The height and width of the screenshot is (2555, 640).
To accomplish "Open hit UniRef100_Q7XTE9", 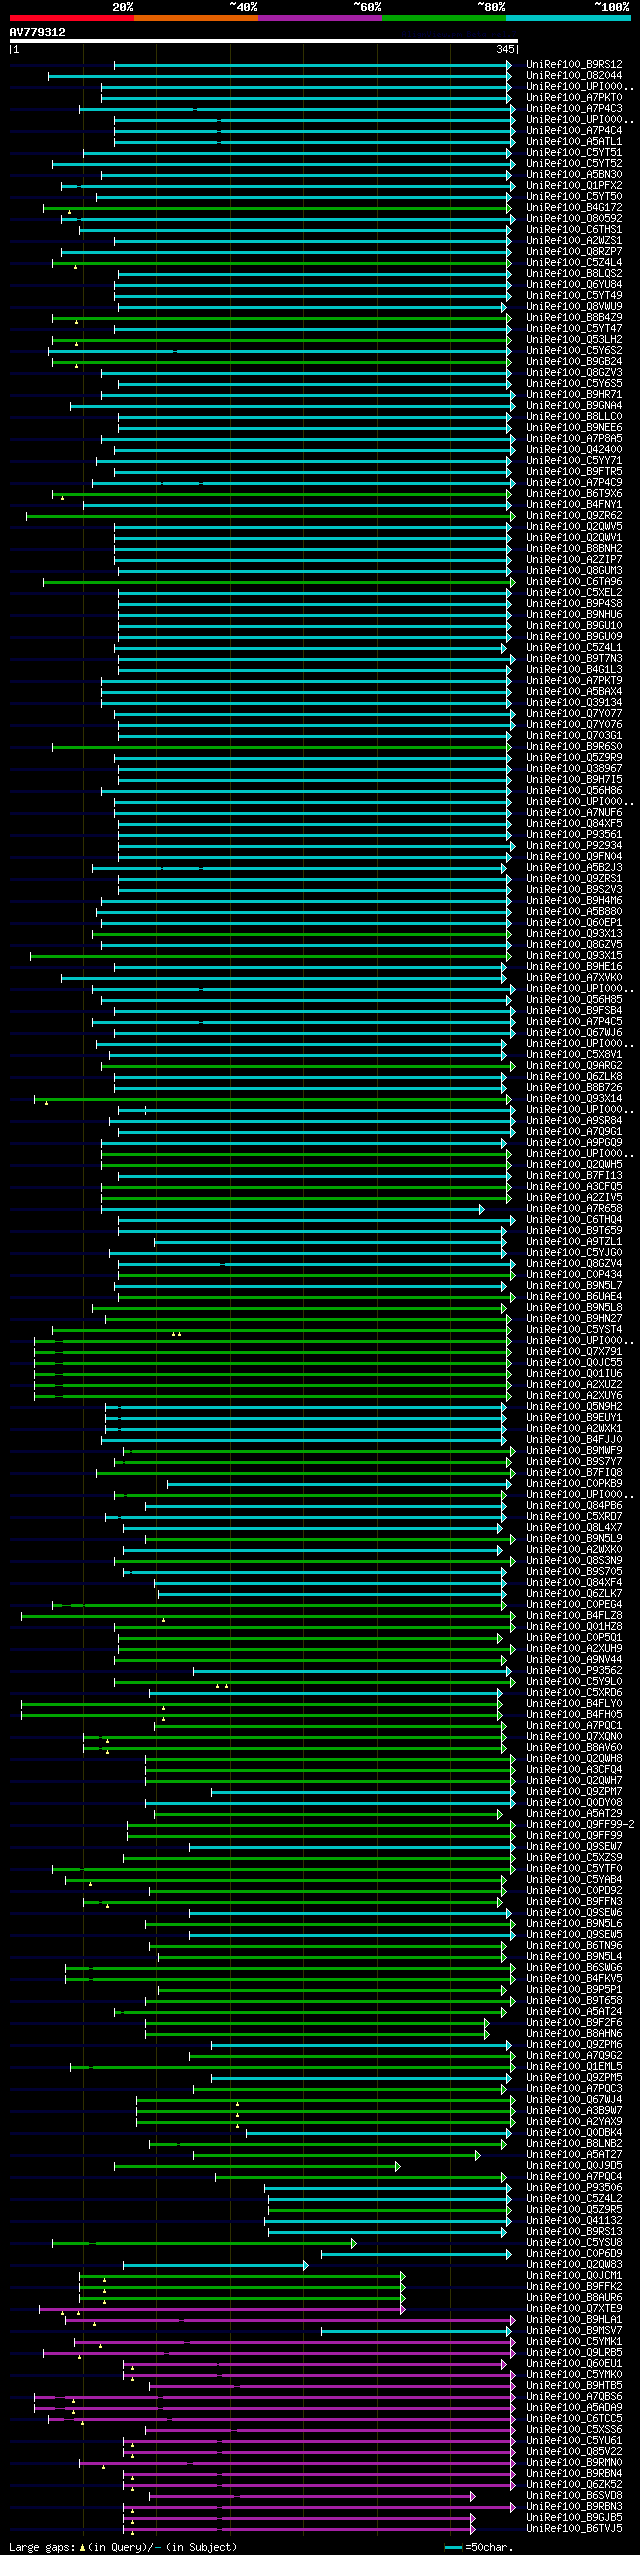I will click(574, 2309).
